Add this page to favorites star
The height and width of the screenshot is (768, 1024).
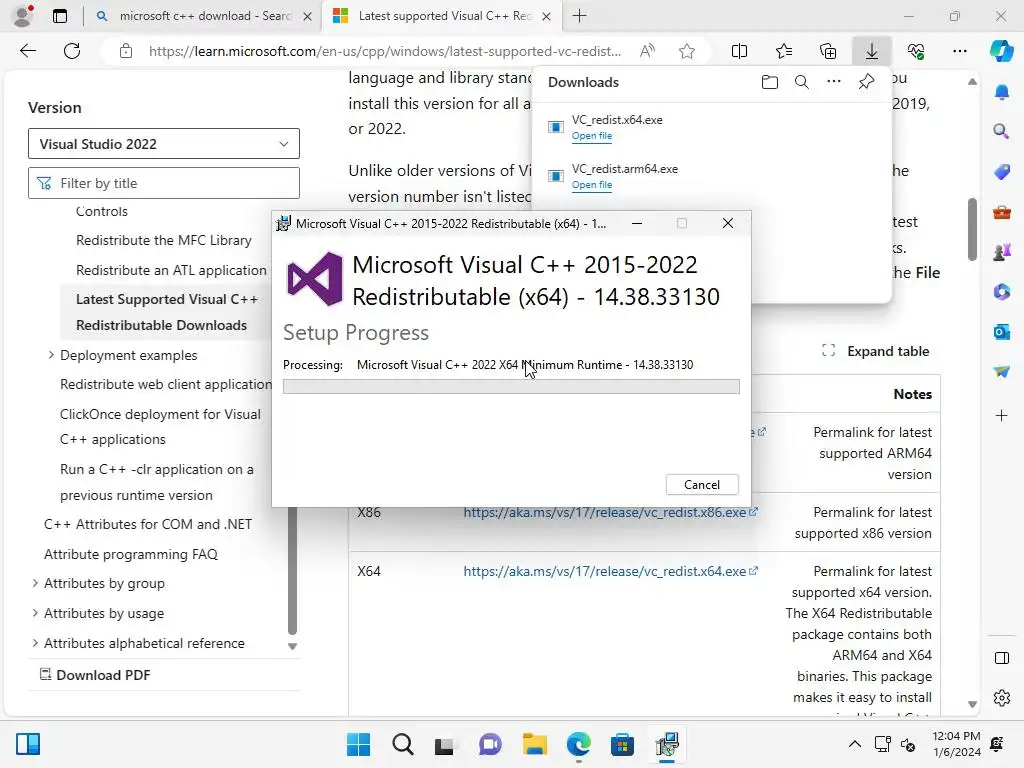[x=686, y=51]
